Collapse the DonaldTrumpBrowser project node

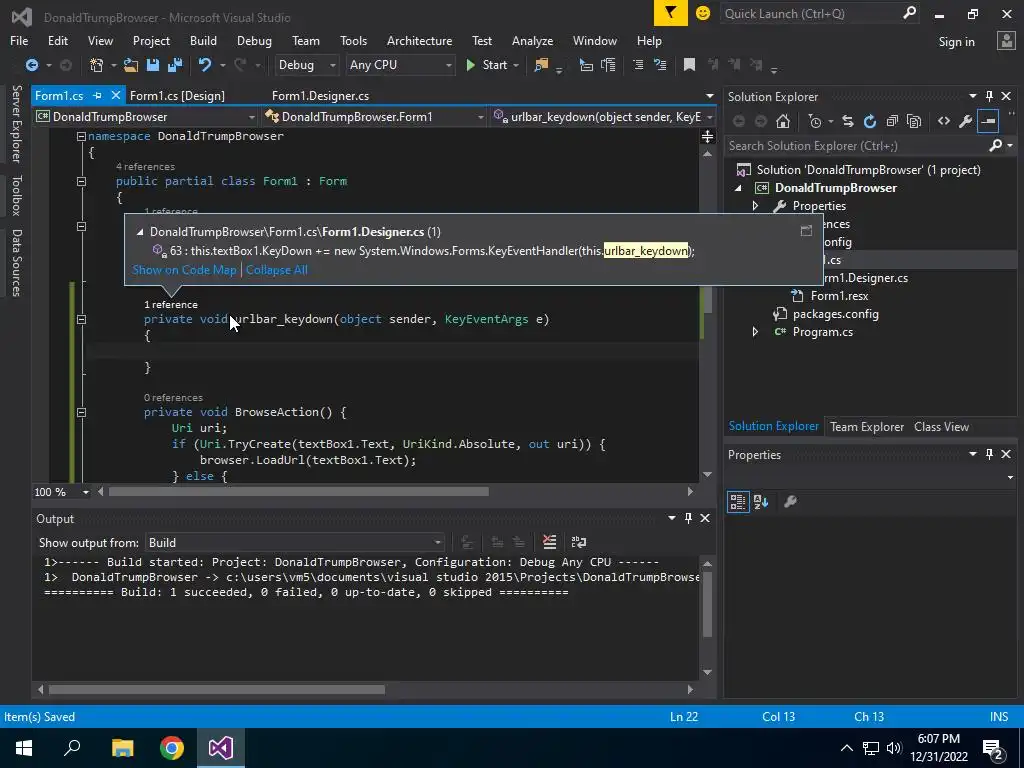[738, 188]
